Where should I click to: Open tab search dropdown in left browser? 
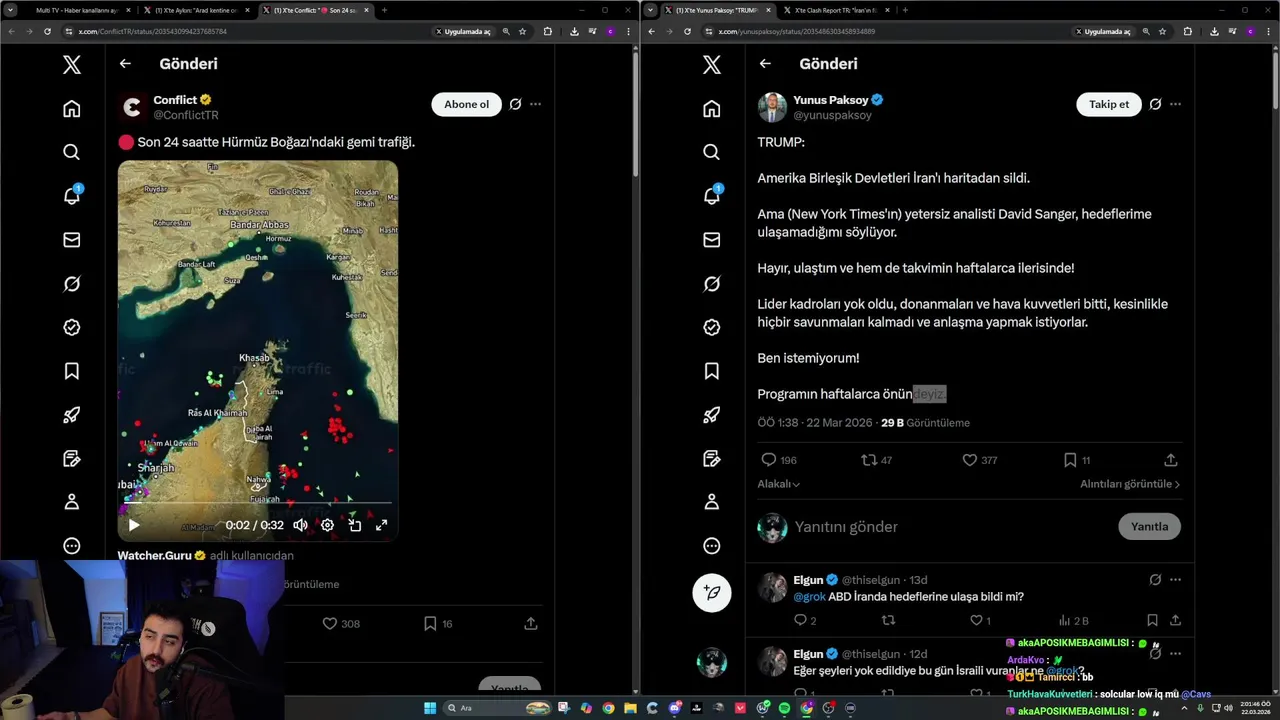(x=11, y=10)
